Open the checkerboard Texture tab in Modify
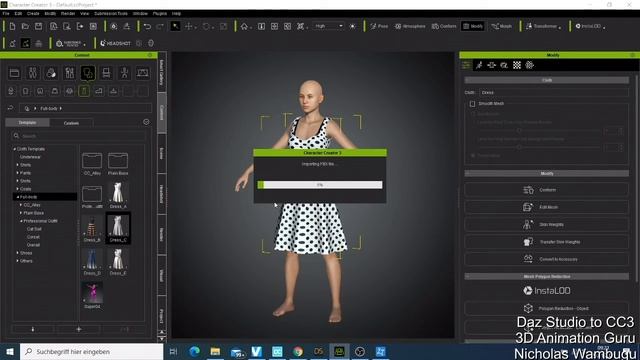Image resolution: width=640 pixels, height=360 pixels. pos(517,65)
